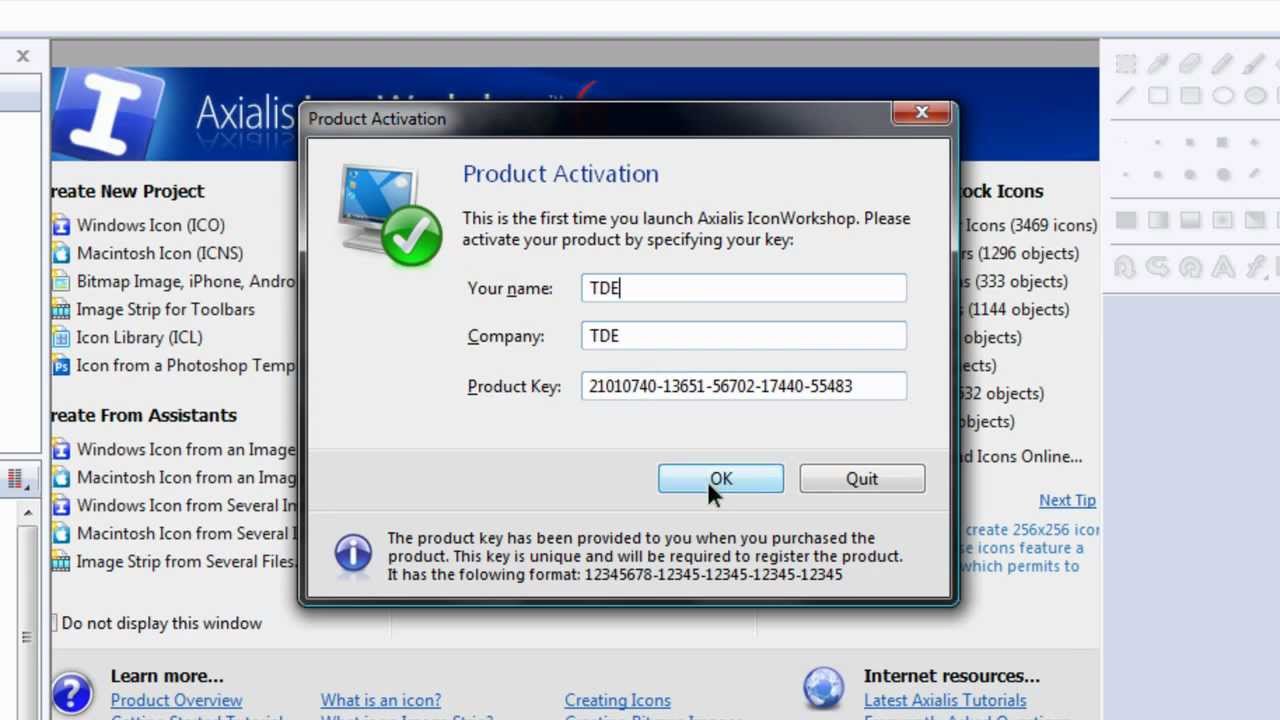Select the Pencil tool in the drawing toolbar
The height and width of the screenshot is (720, 1280).
pyautogui.click(x=1222, y=63)
